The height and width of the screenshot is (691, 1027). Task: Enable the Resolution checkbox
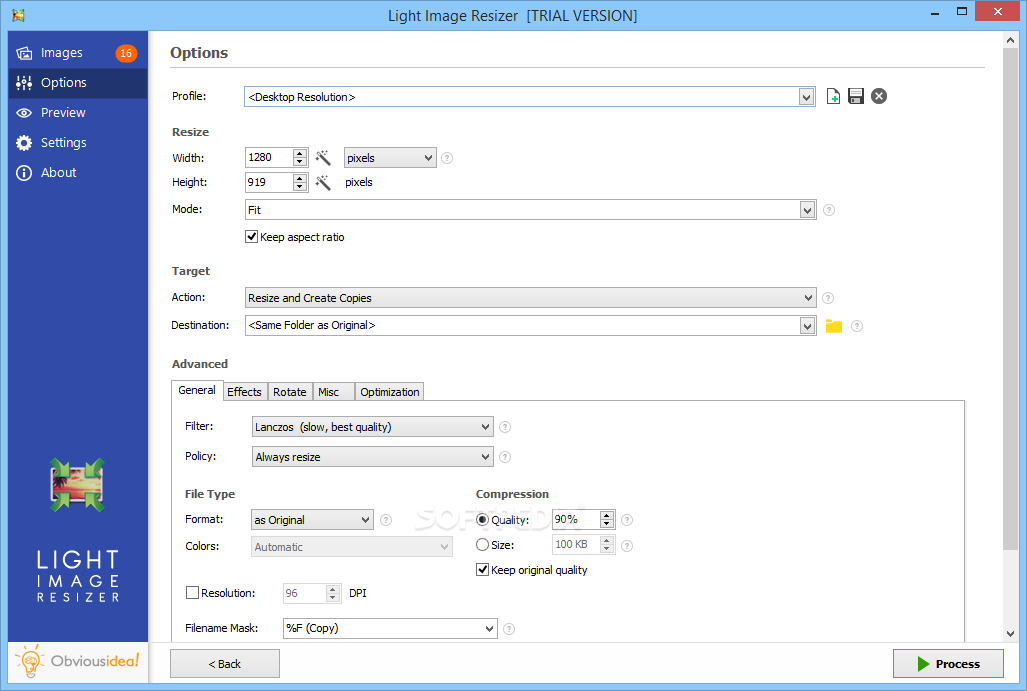[x=193, y=593]
